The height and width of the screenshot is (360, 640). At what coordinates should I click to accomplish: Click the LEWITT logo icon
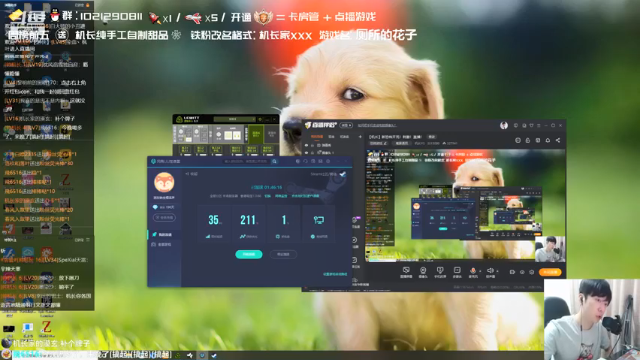coord(180,120)
